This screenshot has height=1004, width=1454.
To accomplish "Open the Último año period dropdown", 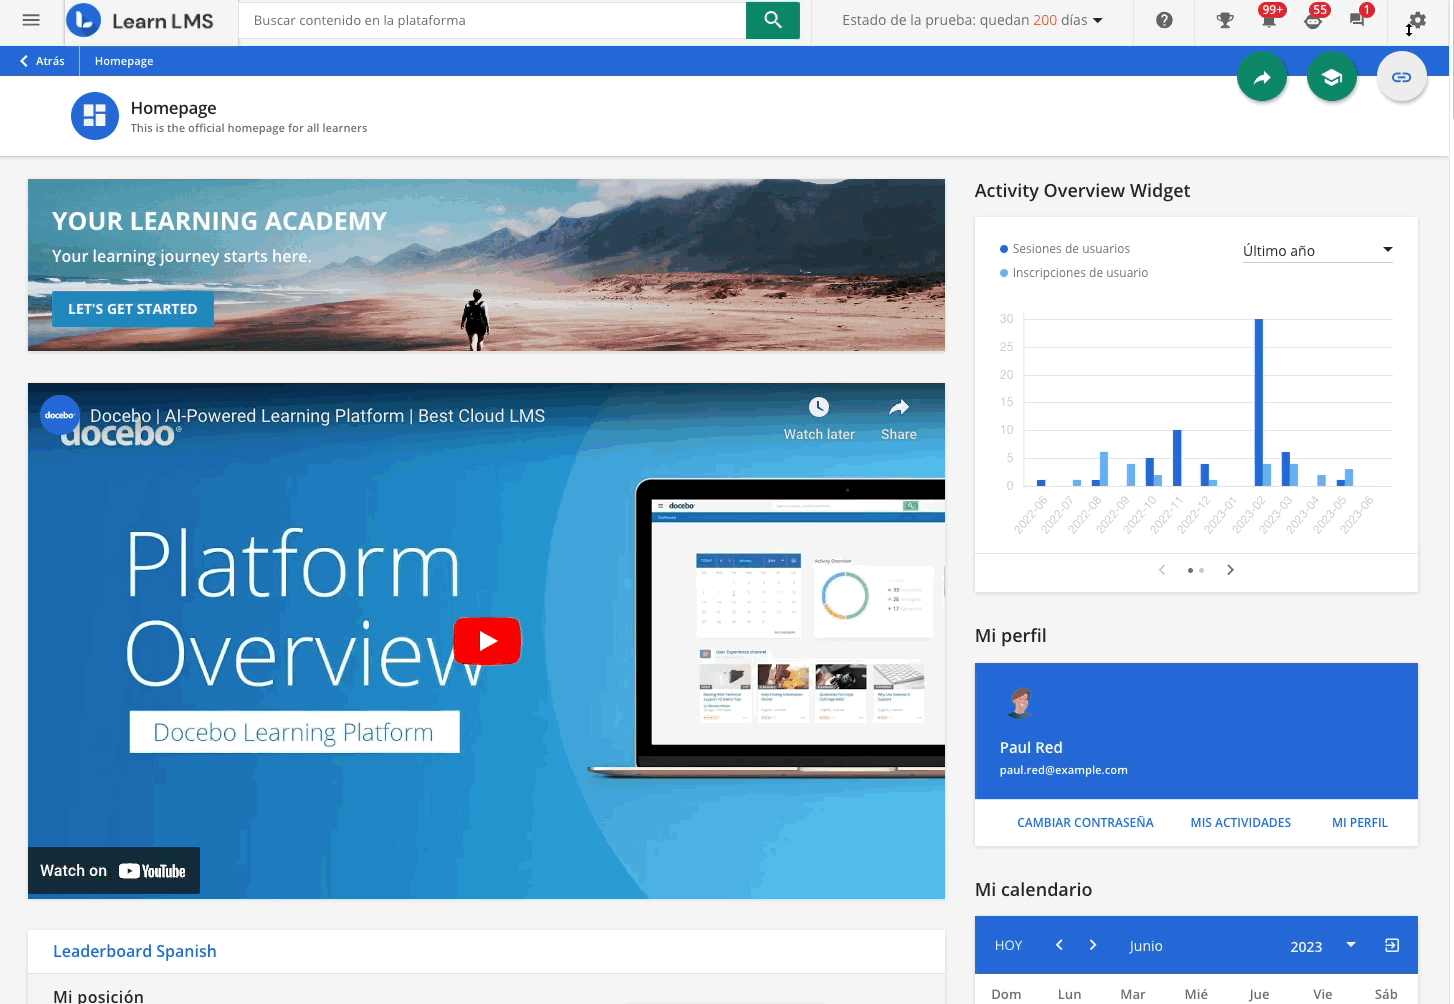I will [1318, 250].
